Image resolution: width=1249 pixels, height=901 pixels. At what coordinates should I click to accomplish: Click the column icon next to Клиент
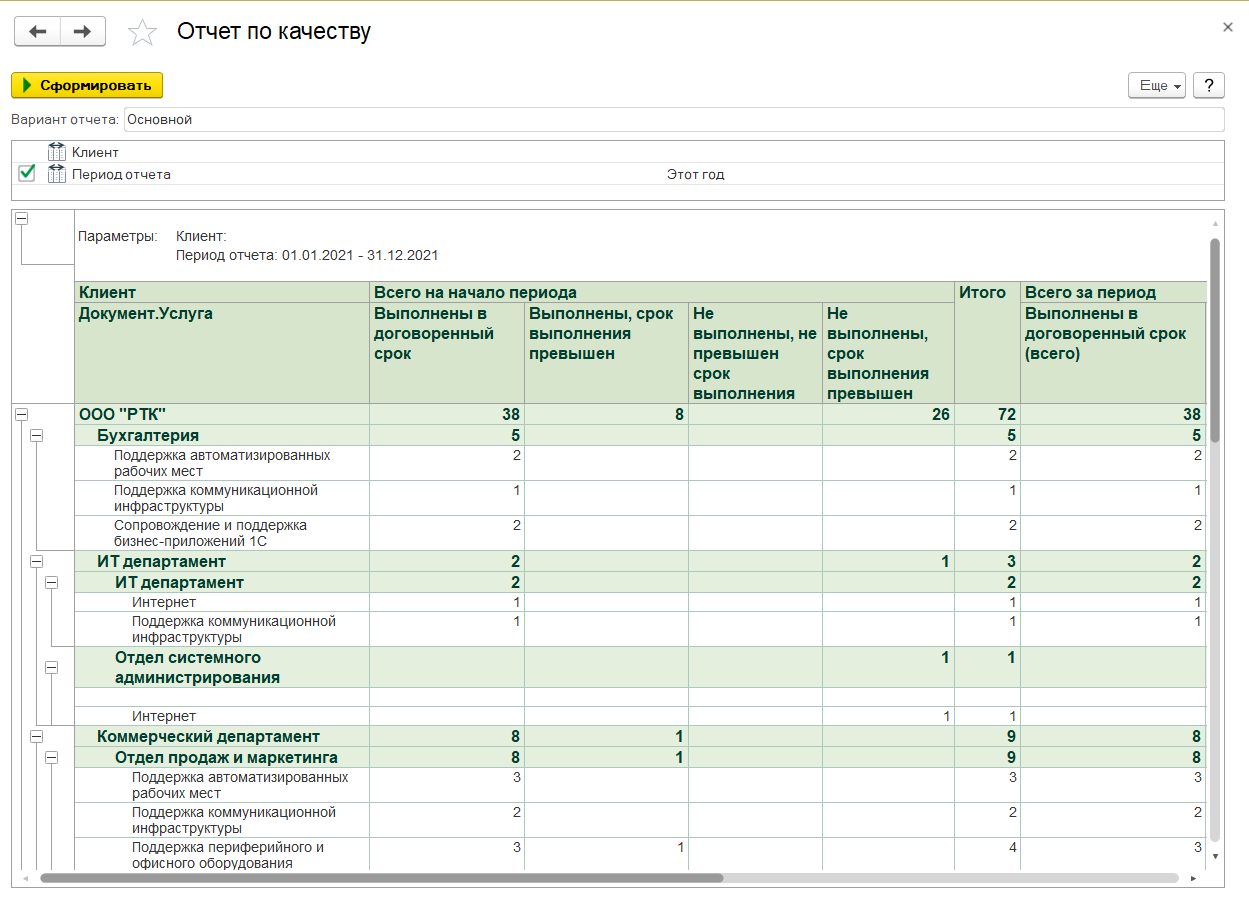tap(57, 152)
